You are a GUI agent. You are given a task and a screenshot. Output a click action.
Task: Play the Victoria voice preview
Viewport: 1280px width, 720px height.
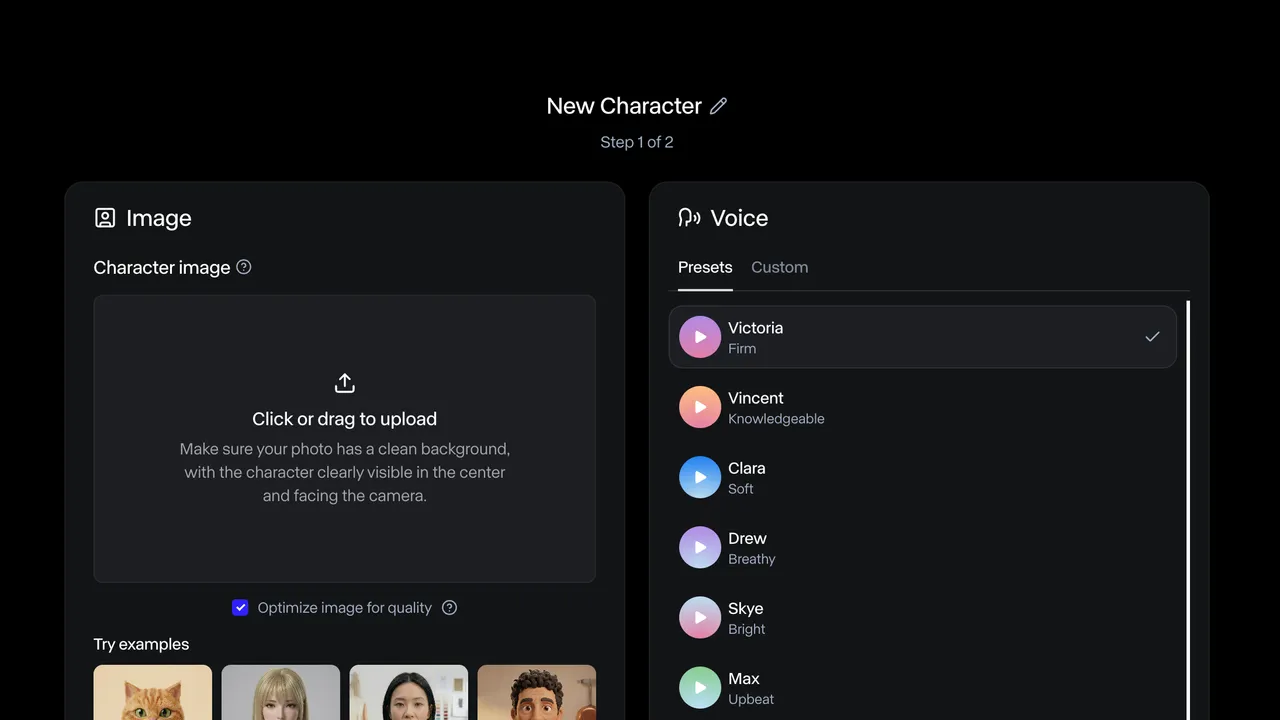point(700,337)
